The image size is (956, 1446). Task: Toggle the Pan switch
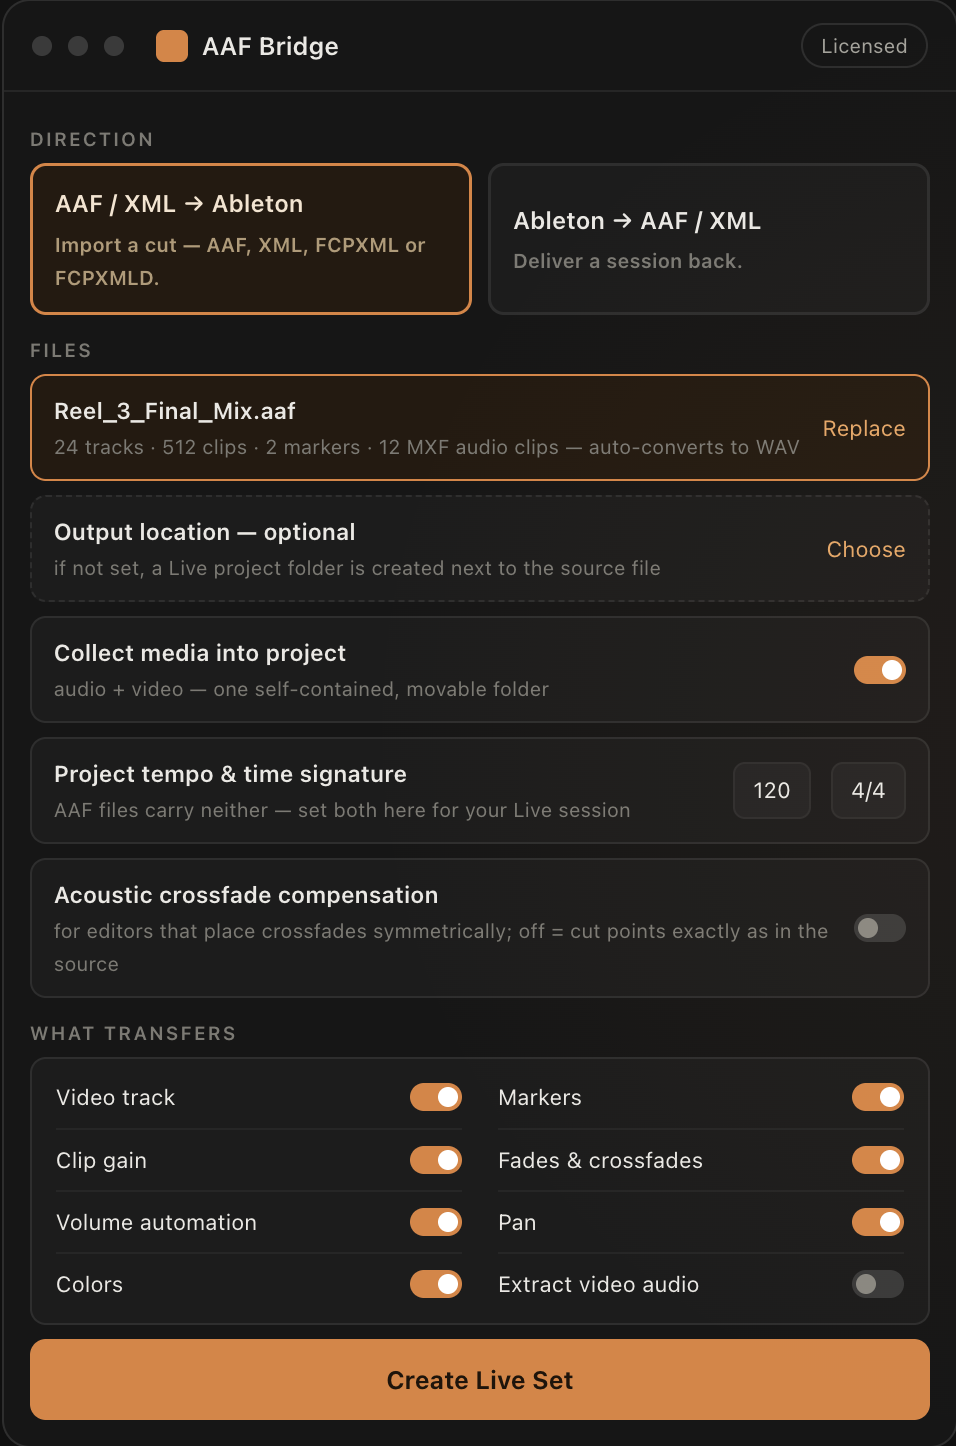[x=878, y=1222]
